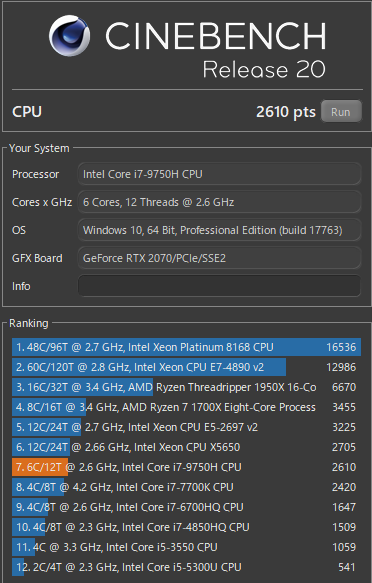Screen dimensions: 372x583
Task: Select the Xeon X5650 ranking row
Action: pyautogui.click(x=186, y=447)
